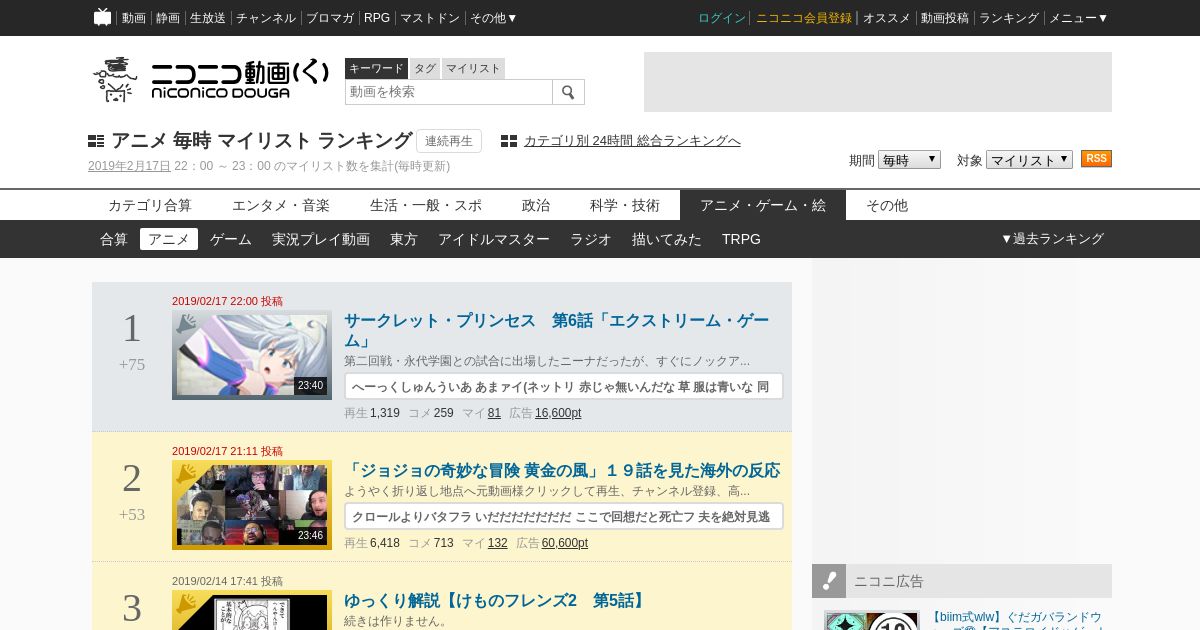The height and width of the screenshot is (630, 1200).
Task: Click the 連続再生 button
Action: coord(449,141)
